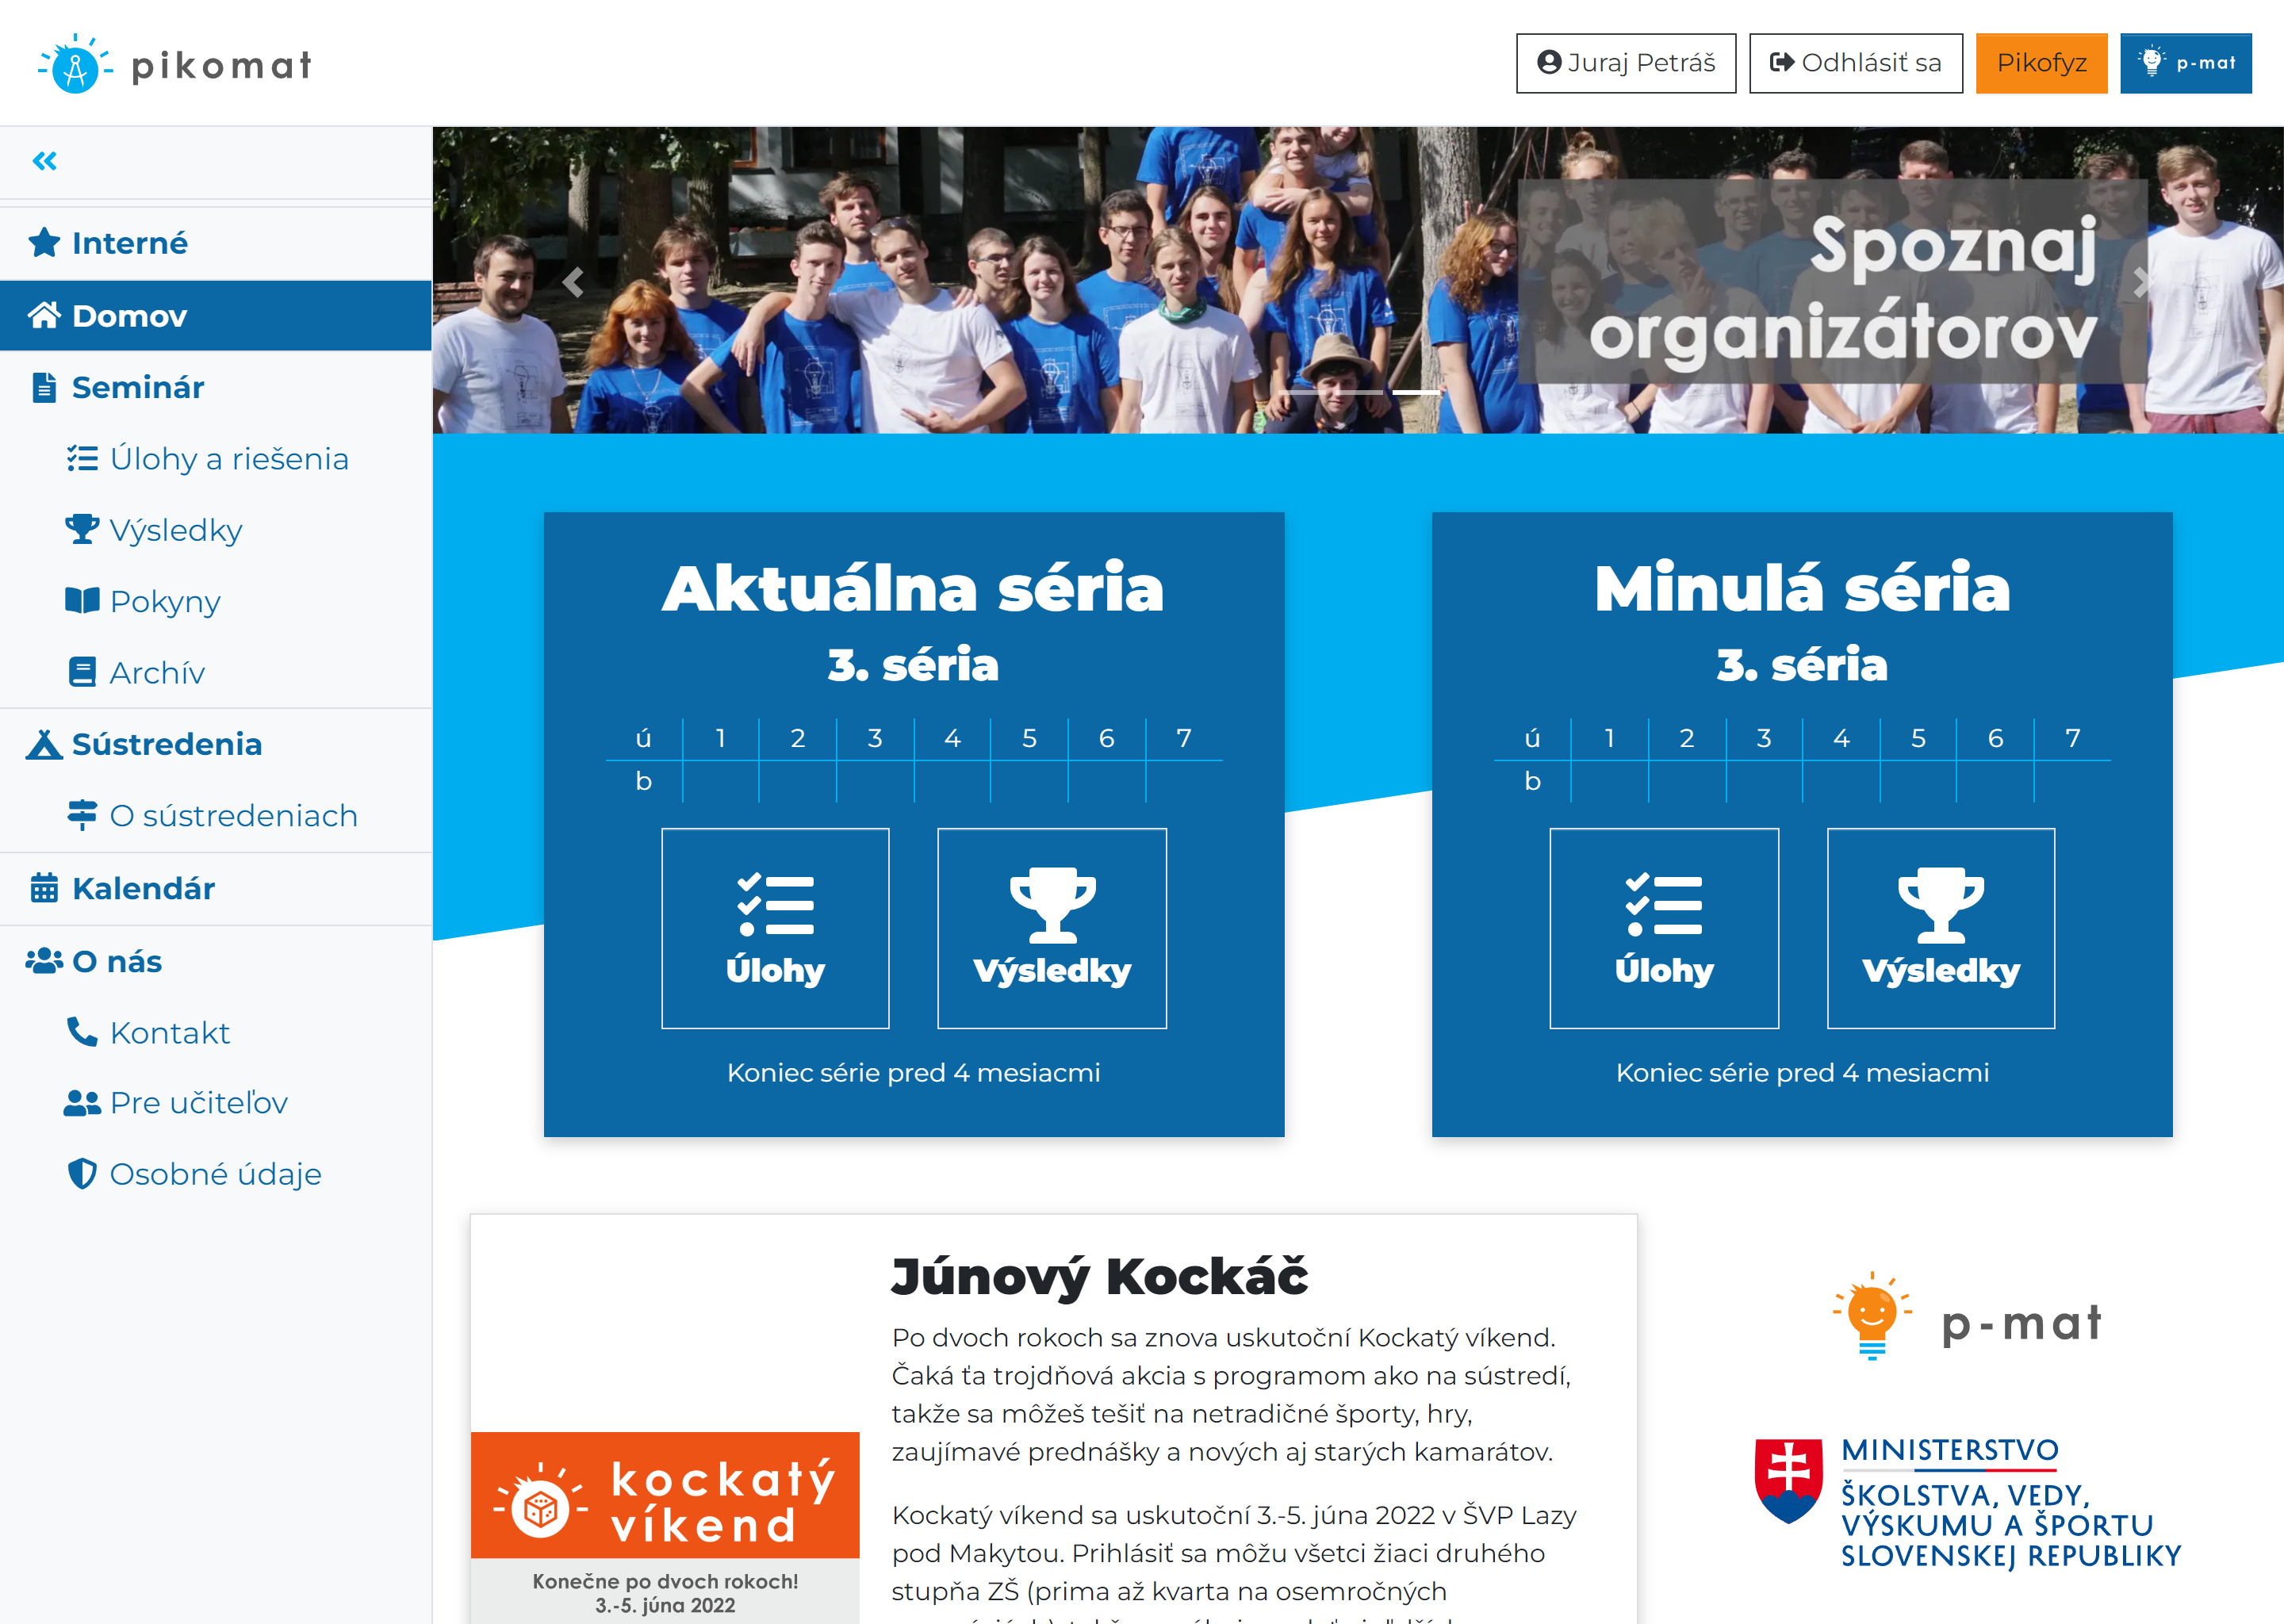Viewport: 2284px width, 1624px height.
Task: Select the Úlohy a riešenia list icon
Action: pos(83,458)
